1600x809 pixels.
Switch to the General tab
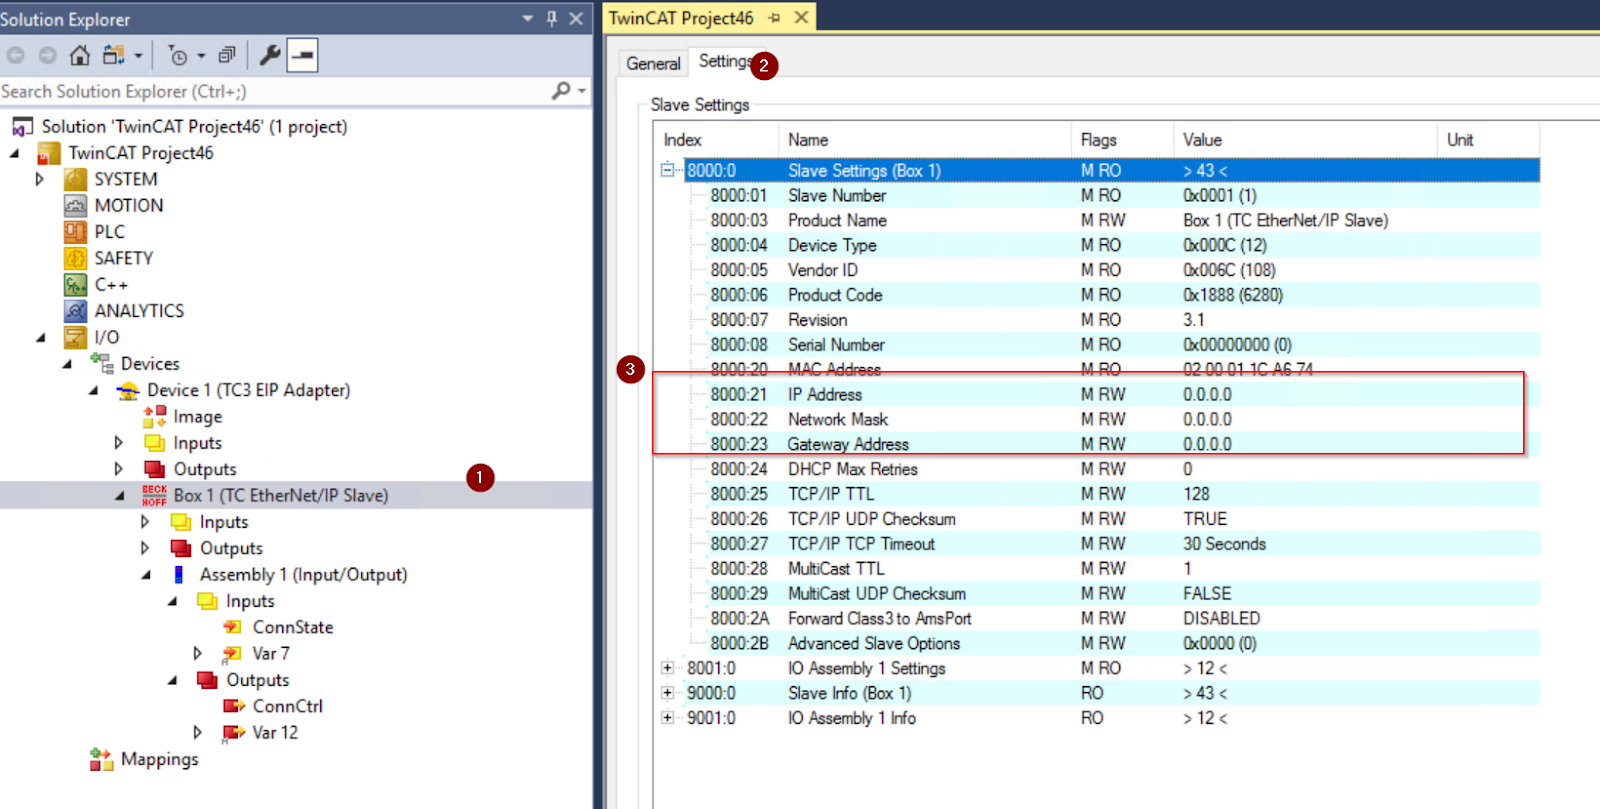(x=653, y=63)
